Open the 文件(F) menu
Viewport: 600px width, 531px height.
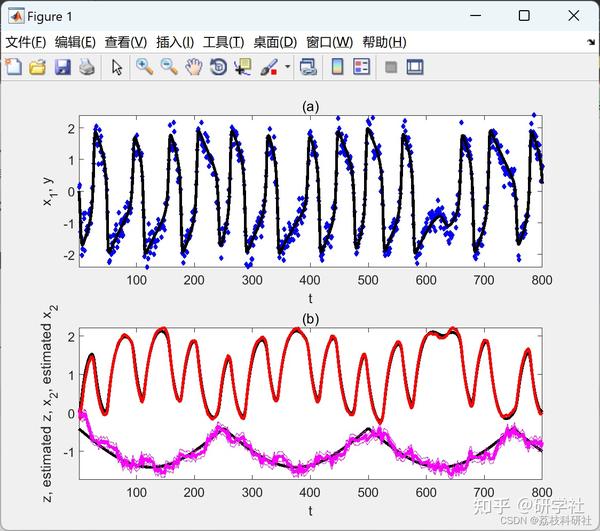click(x=26, y=42)
